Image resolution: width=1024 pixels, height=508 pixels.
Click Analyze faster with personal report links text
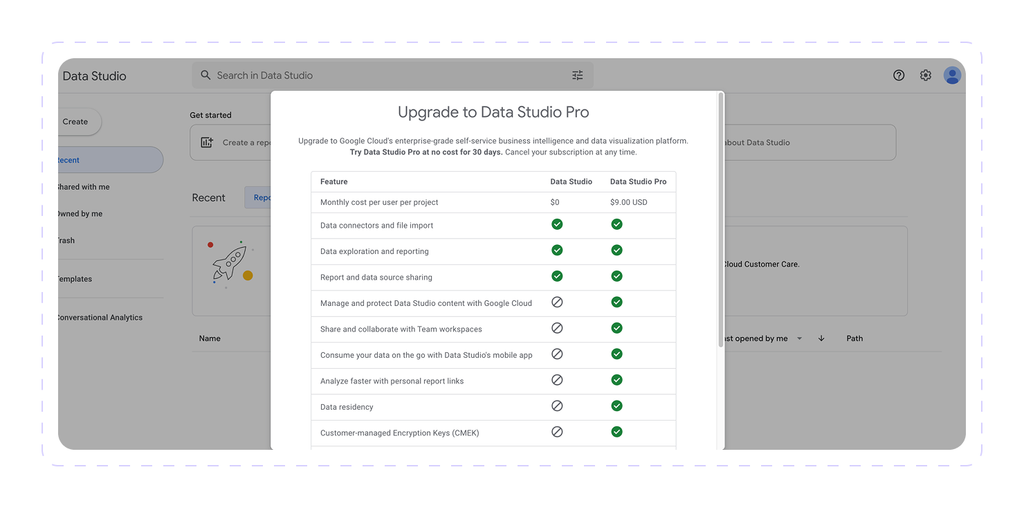tap(392, 381)
